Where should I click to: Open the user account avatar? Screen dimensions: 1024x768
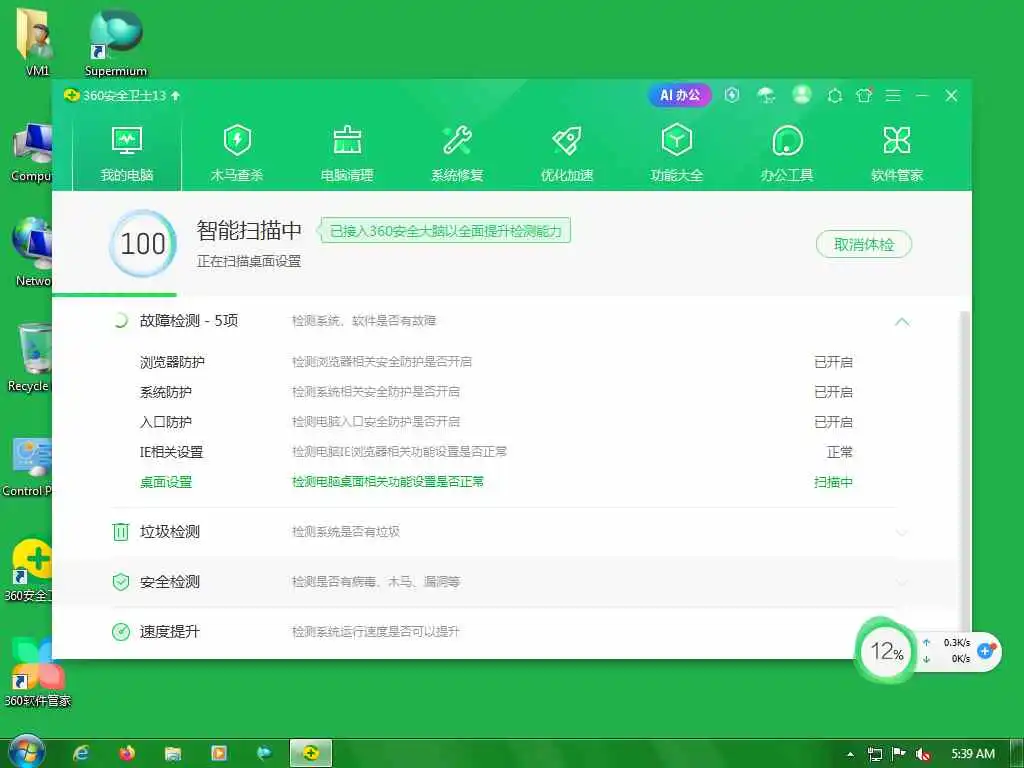801,95
